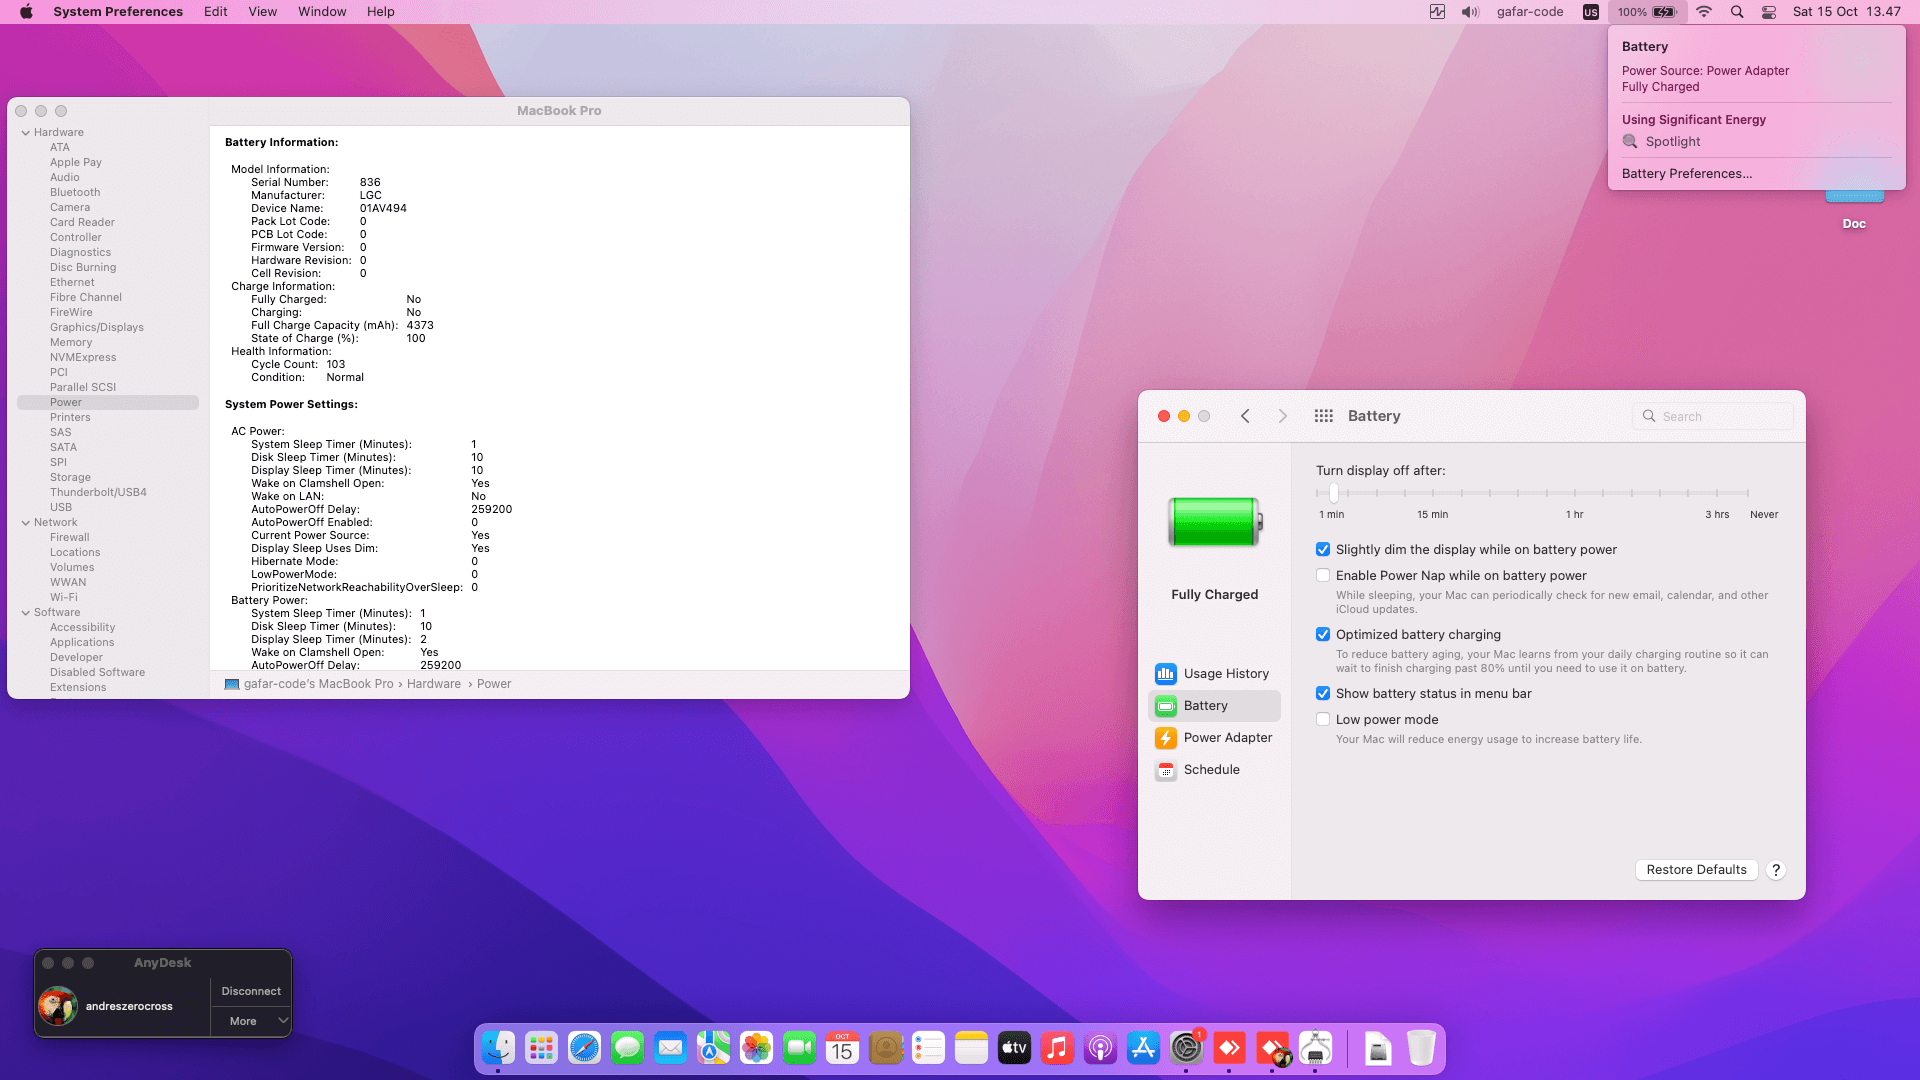Collapse the Network tree section

tap(26, 523)
